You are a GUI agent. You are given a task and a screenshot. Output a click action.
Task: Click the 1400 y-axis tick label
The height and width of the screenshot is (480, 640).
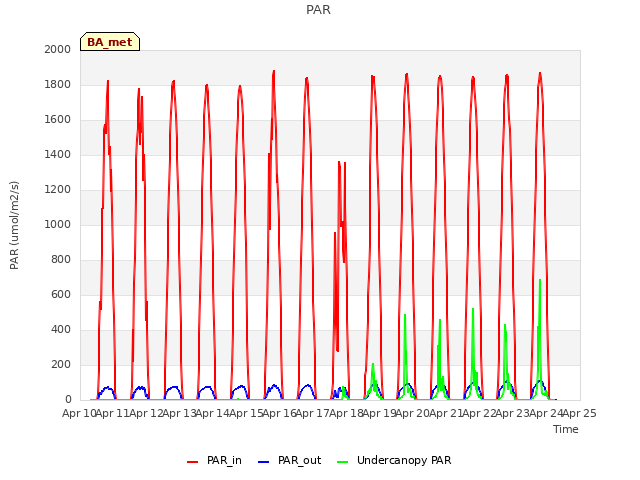[x=58, y=155]
